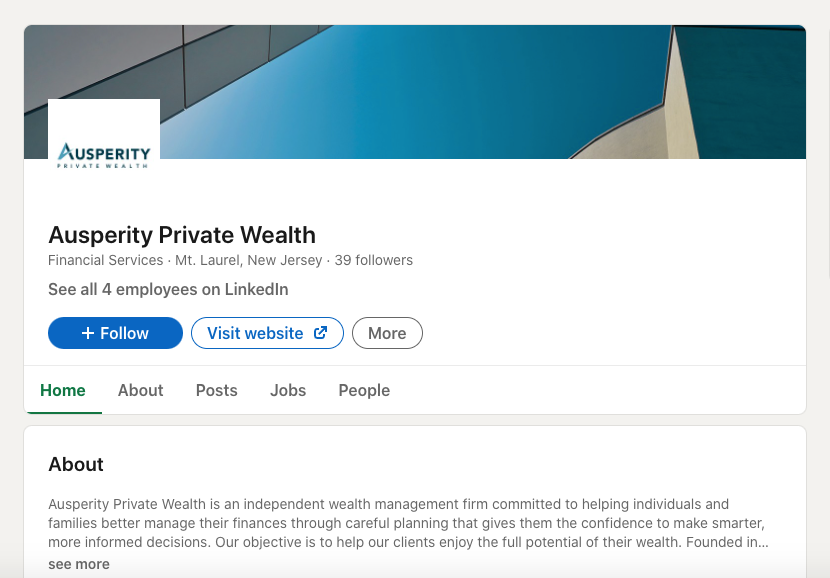Click the Ausperity Private Wealth logo
This screenshot has height=578, width=830.
tap(104, 155)
